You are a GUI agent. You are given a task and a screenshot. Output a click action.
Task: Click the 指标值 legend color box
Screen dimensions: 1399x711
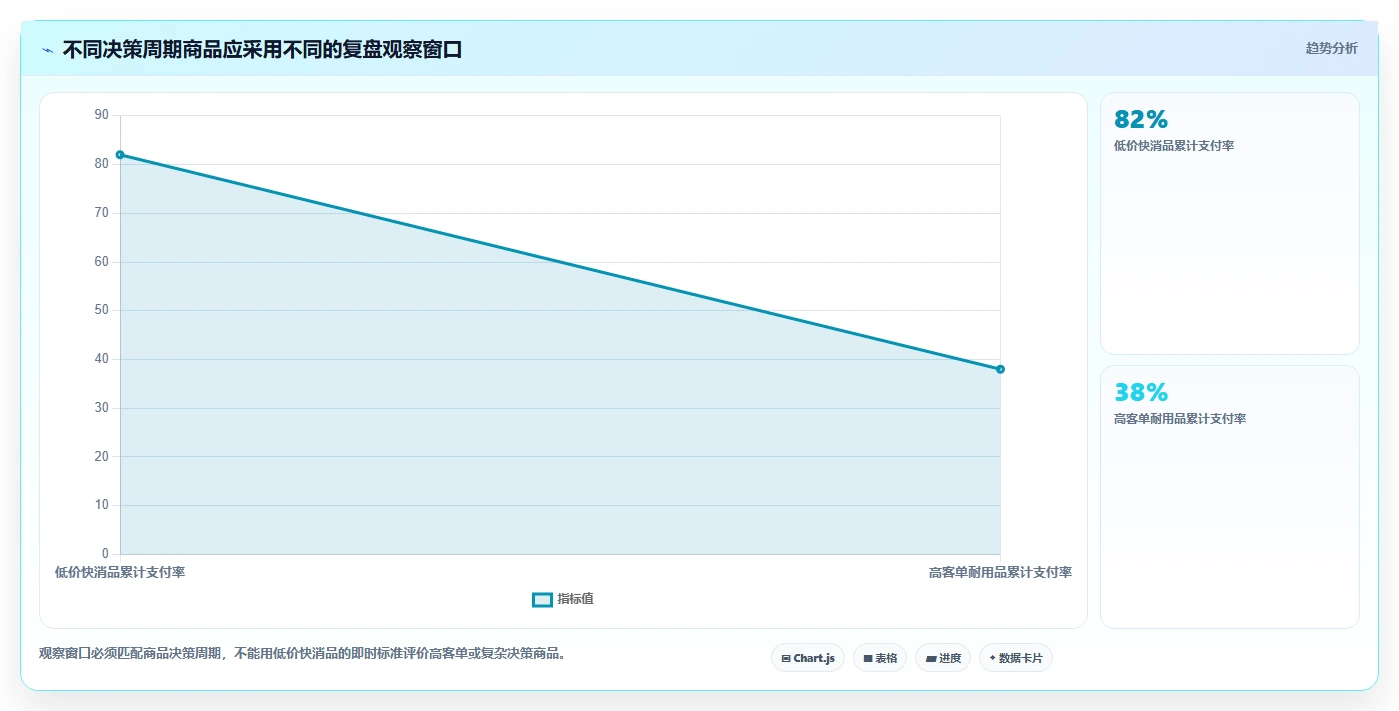[x=542, y=599]
